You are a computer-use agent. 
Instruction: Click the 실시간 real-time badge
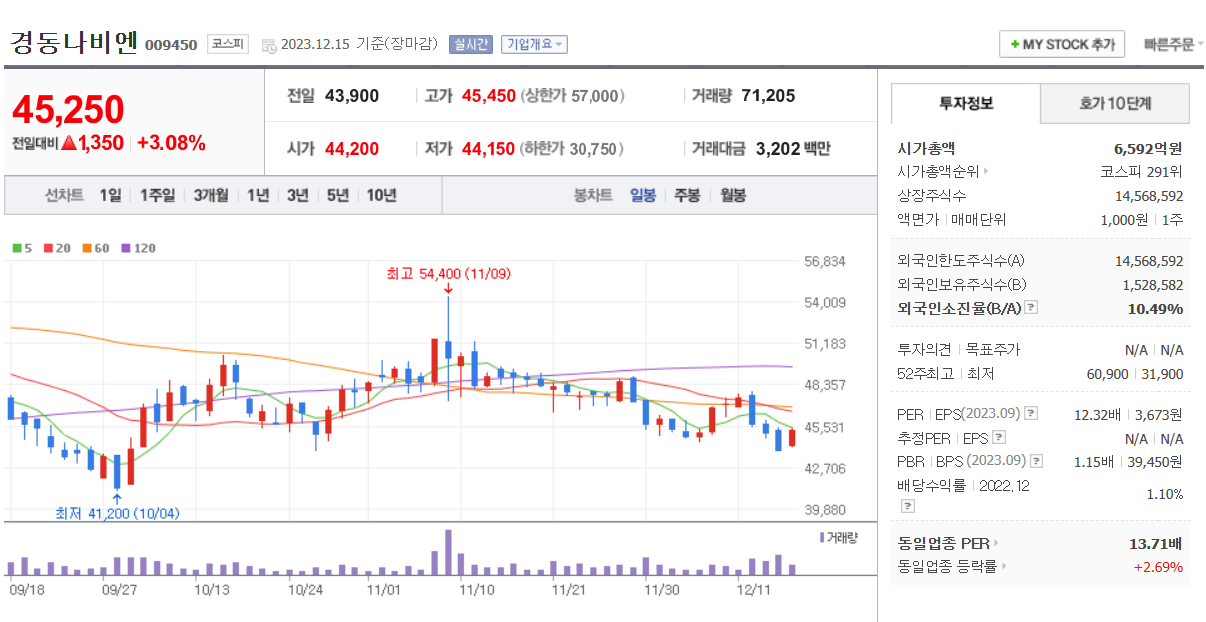(x=470, y=44)
